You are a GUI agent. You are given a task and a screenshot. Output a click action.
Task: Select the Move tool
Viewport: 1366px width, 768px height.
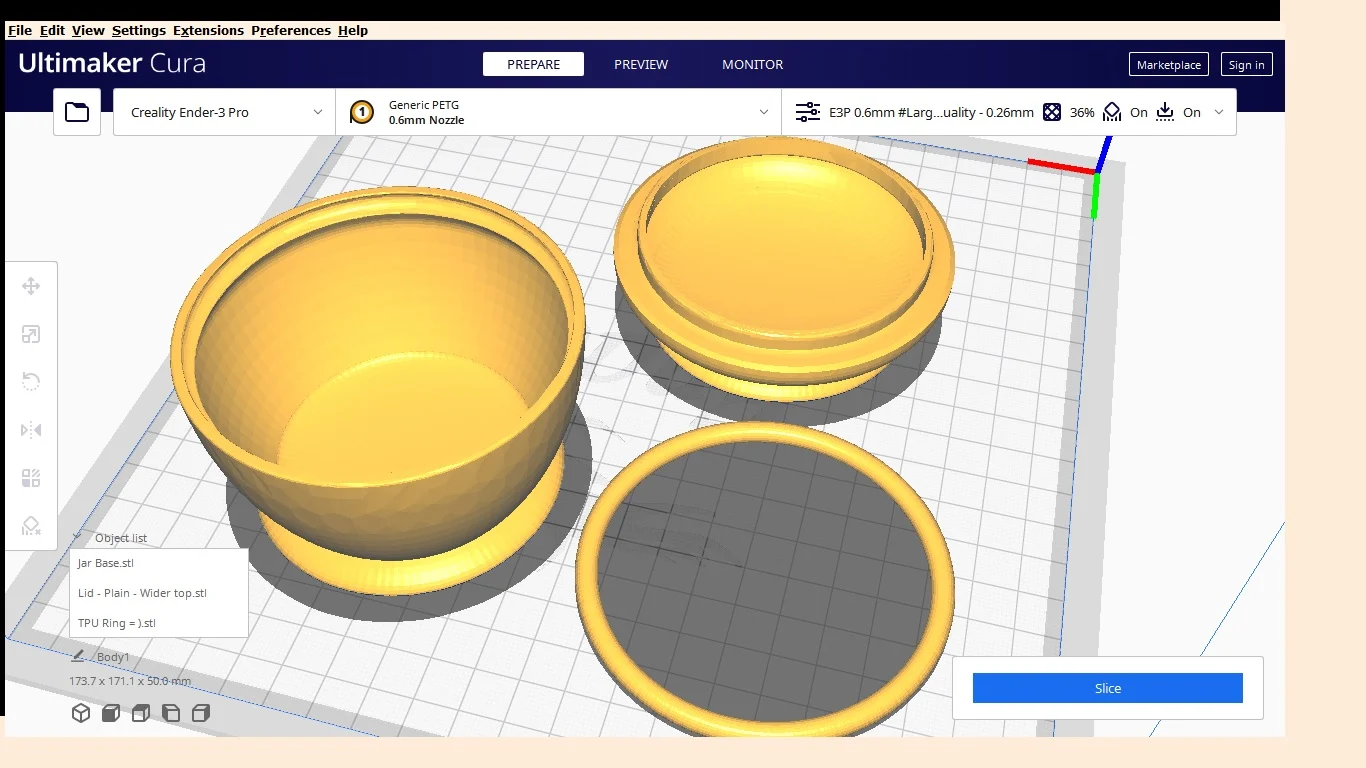(31, 286)
